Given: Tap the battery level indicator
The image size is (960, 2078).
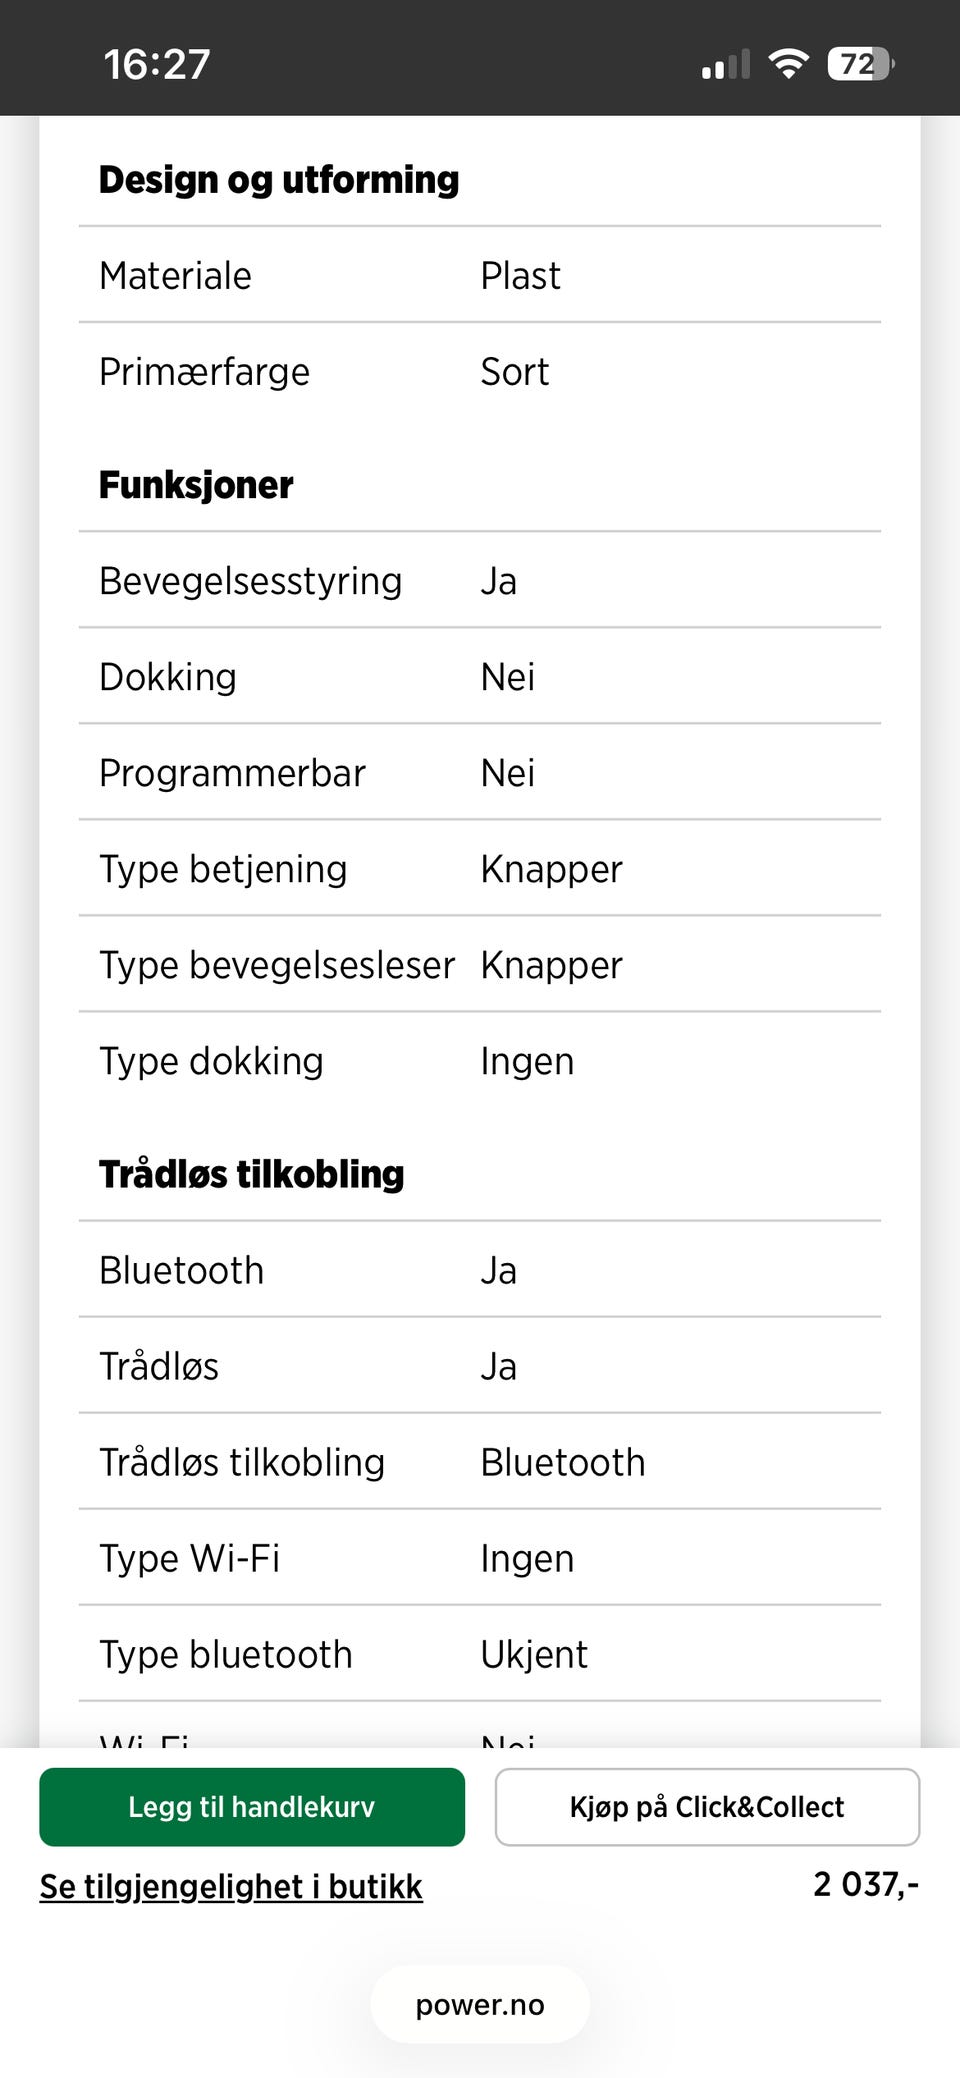Looking at the screenshot, I should (x=860, y=64).
